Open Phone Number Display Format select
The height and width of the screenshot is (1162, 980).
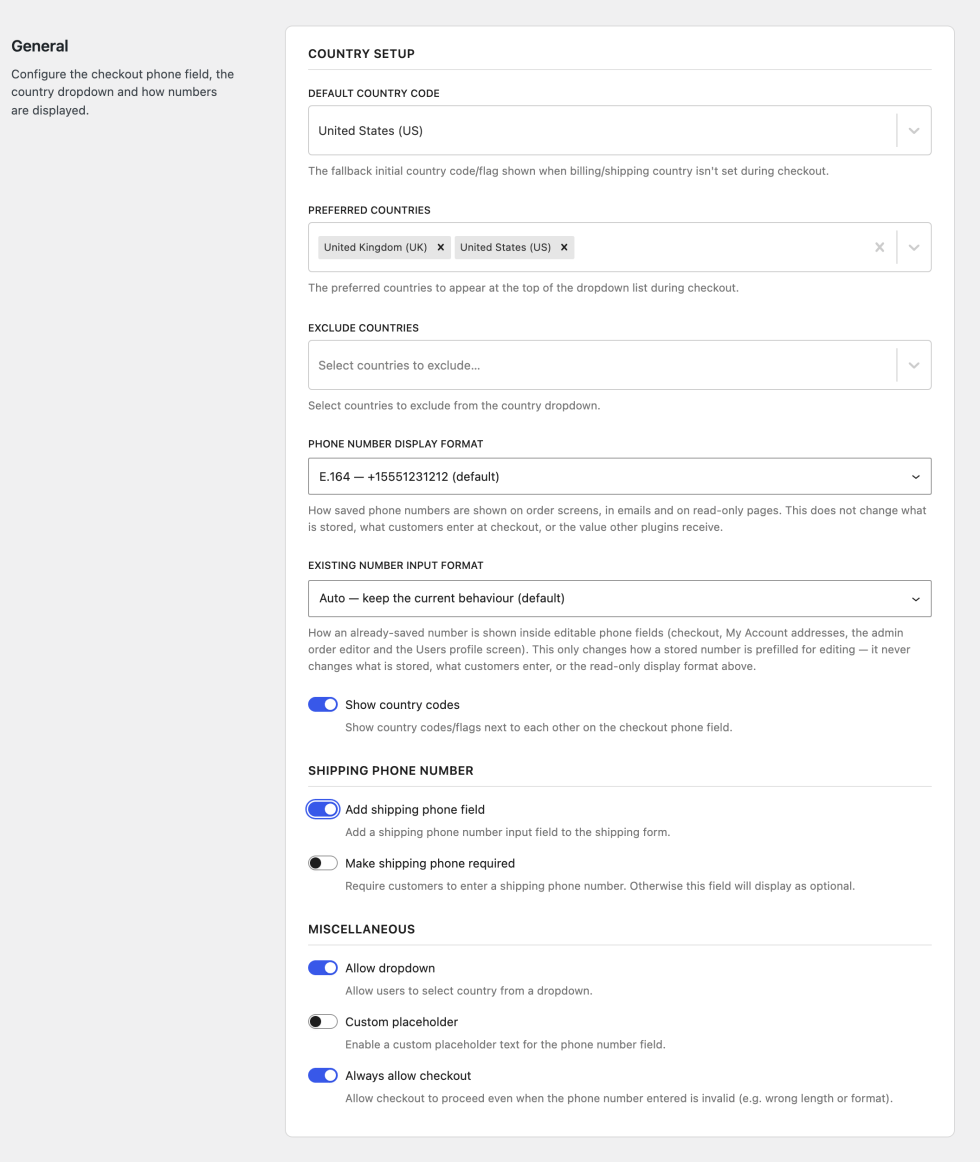[620, 477]
